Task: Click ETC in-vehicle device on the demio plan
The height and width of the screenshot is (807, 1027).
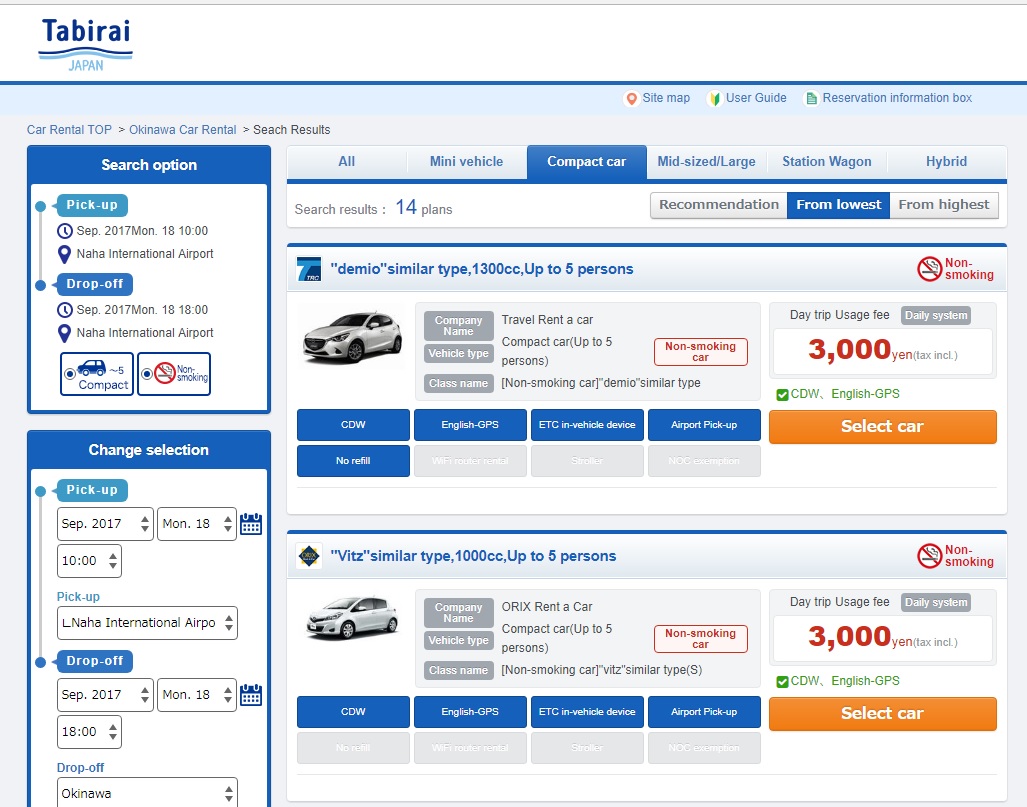Action: [588, 425]
